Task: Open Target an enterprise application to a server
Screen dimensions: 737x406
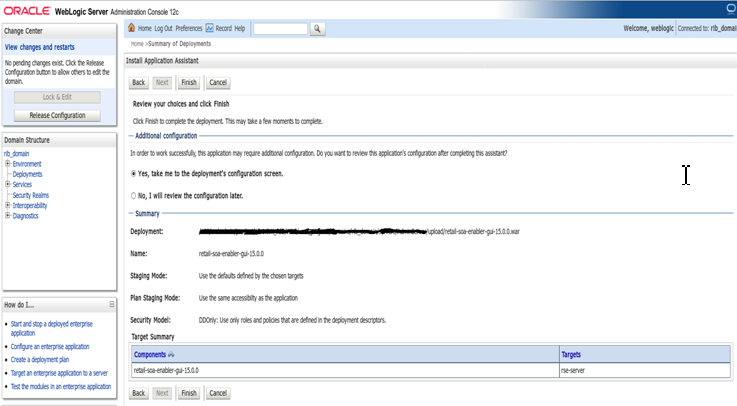Action: point(59,373)
